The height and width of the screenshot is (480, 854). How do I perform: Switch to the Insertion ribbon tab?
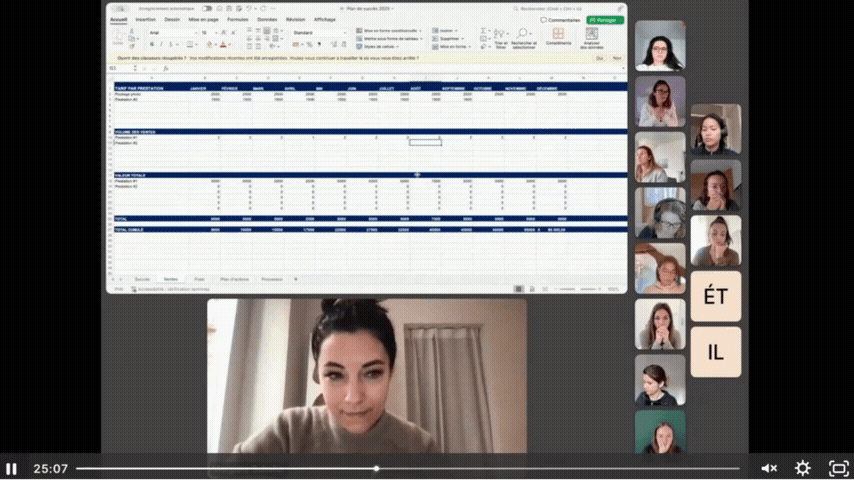click(146, 19)
